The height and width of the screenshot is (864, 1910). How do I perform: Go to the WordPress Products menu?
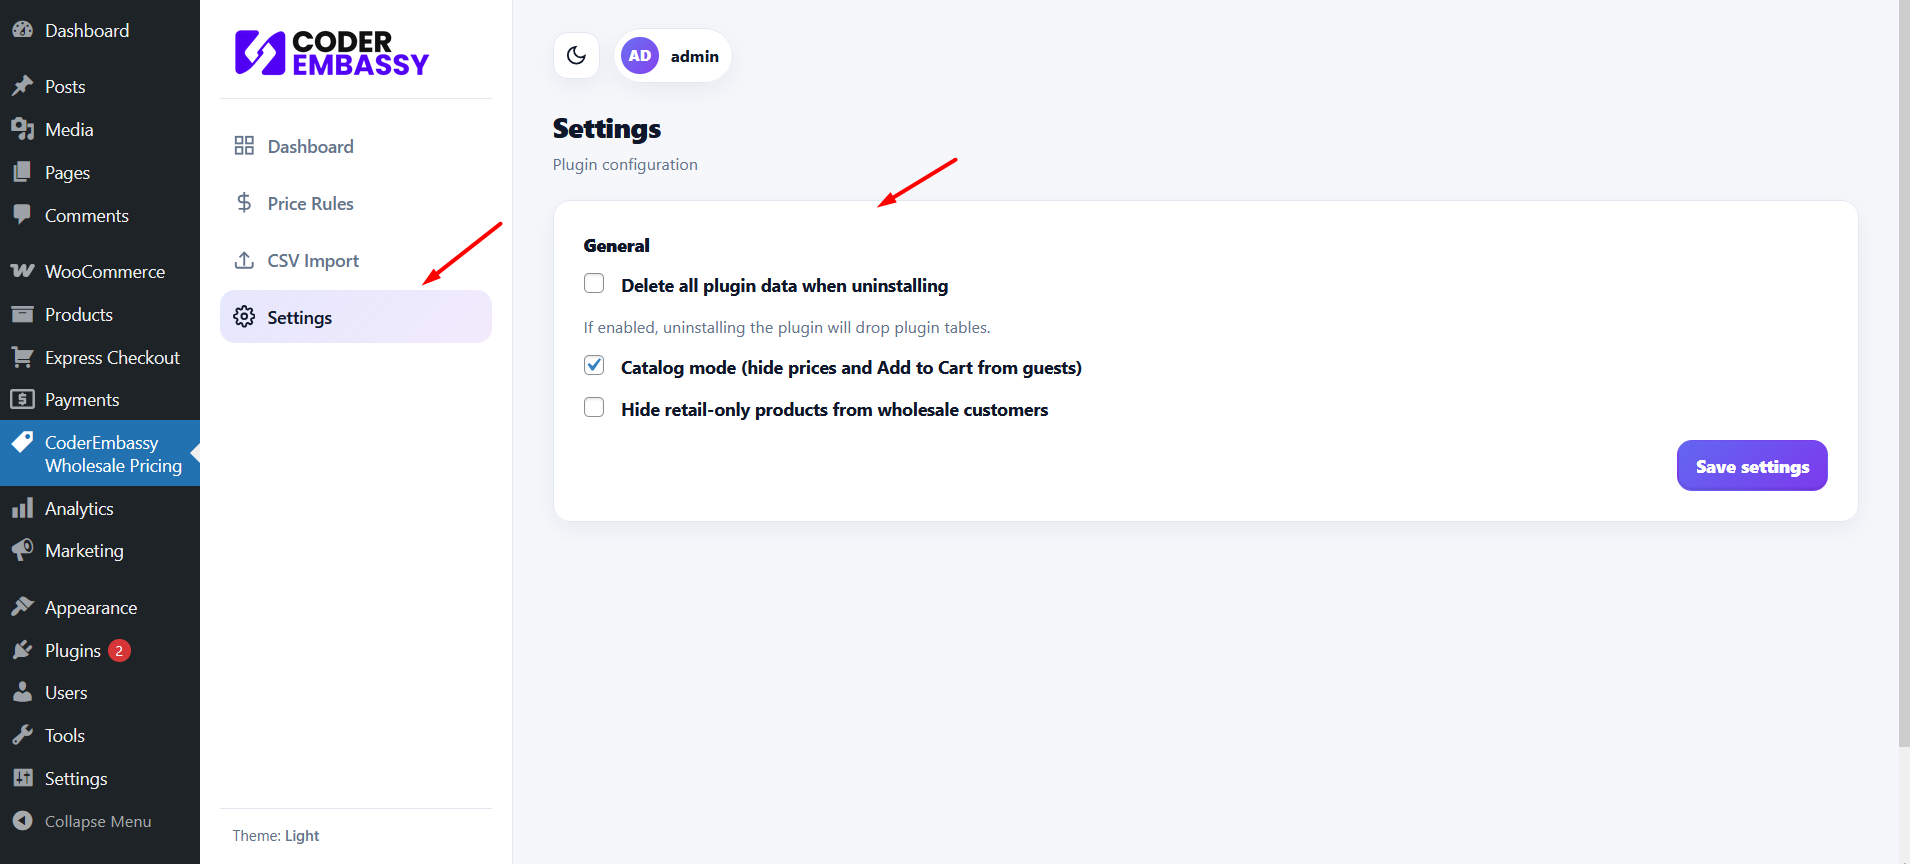tap(78, 314)
